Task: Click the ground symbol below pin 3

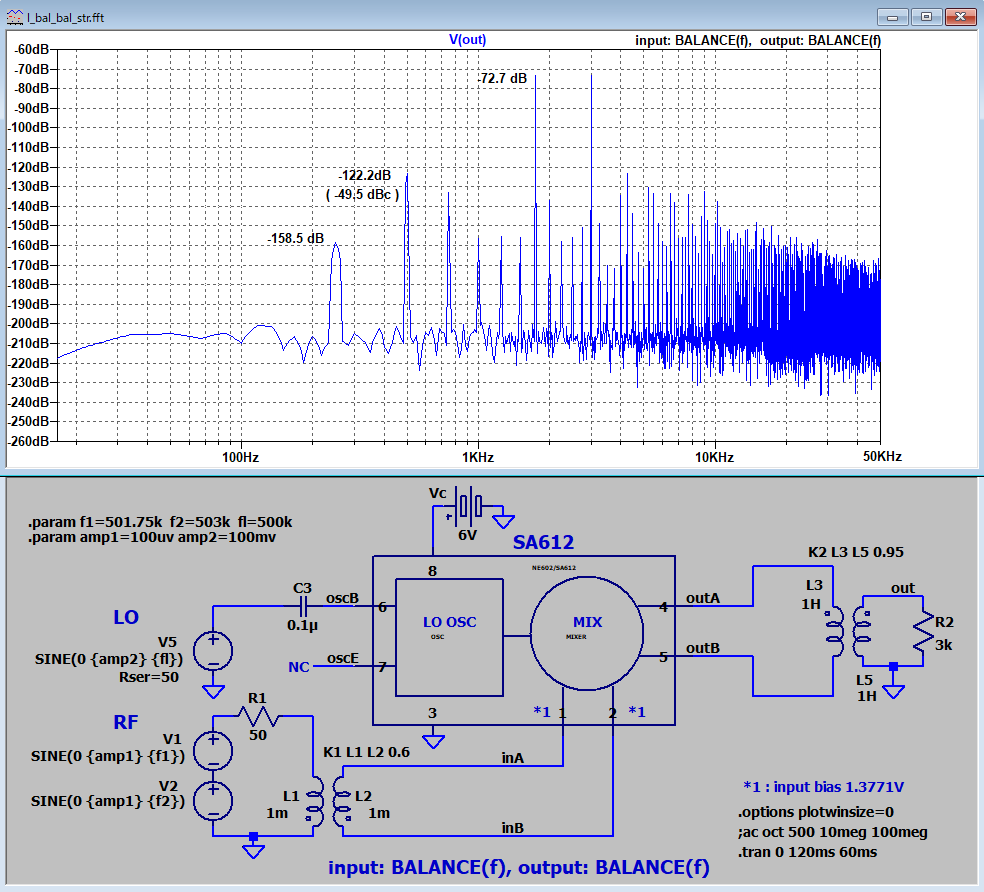Action: pos(434,741)
